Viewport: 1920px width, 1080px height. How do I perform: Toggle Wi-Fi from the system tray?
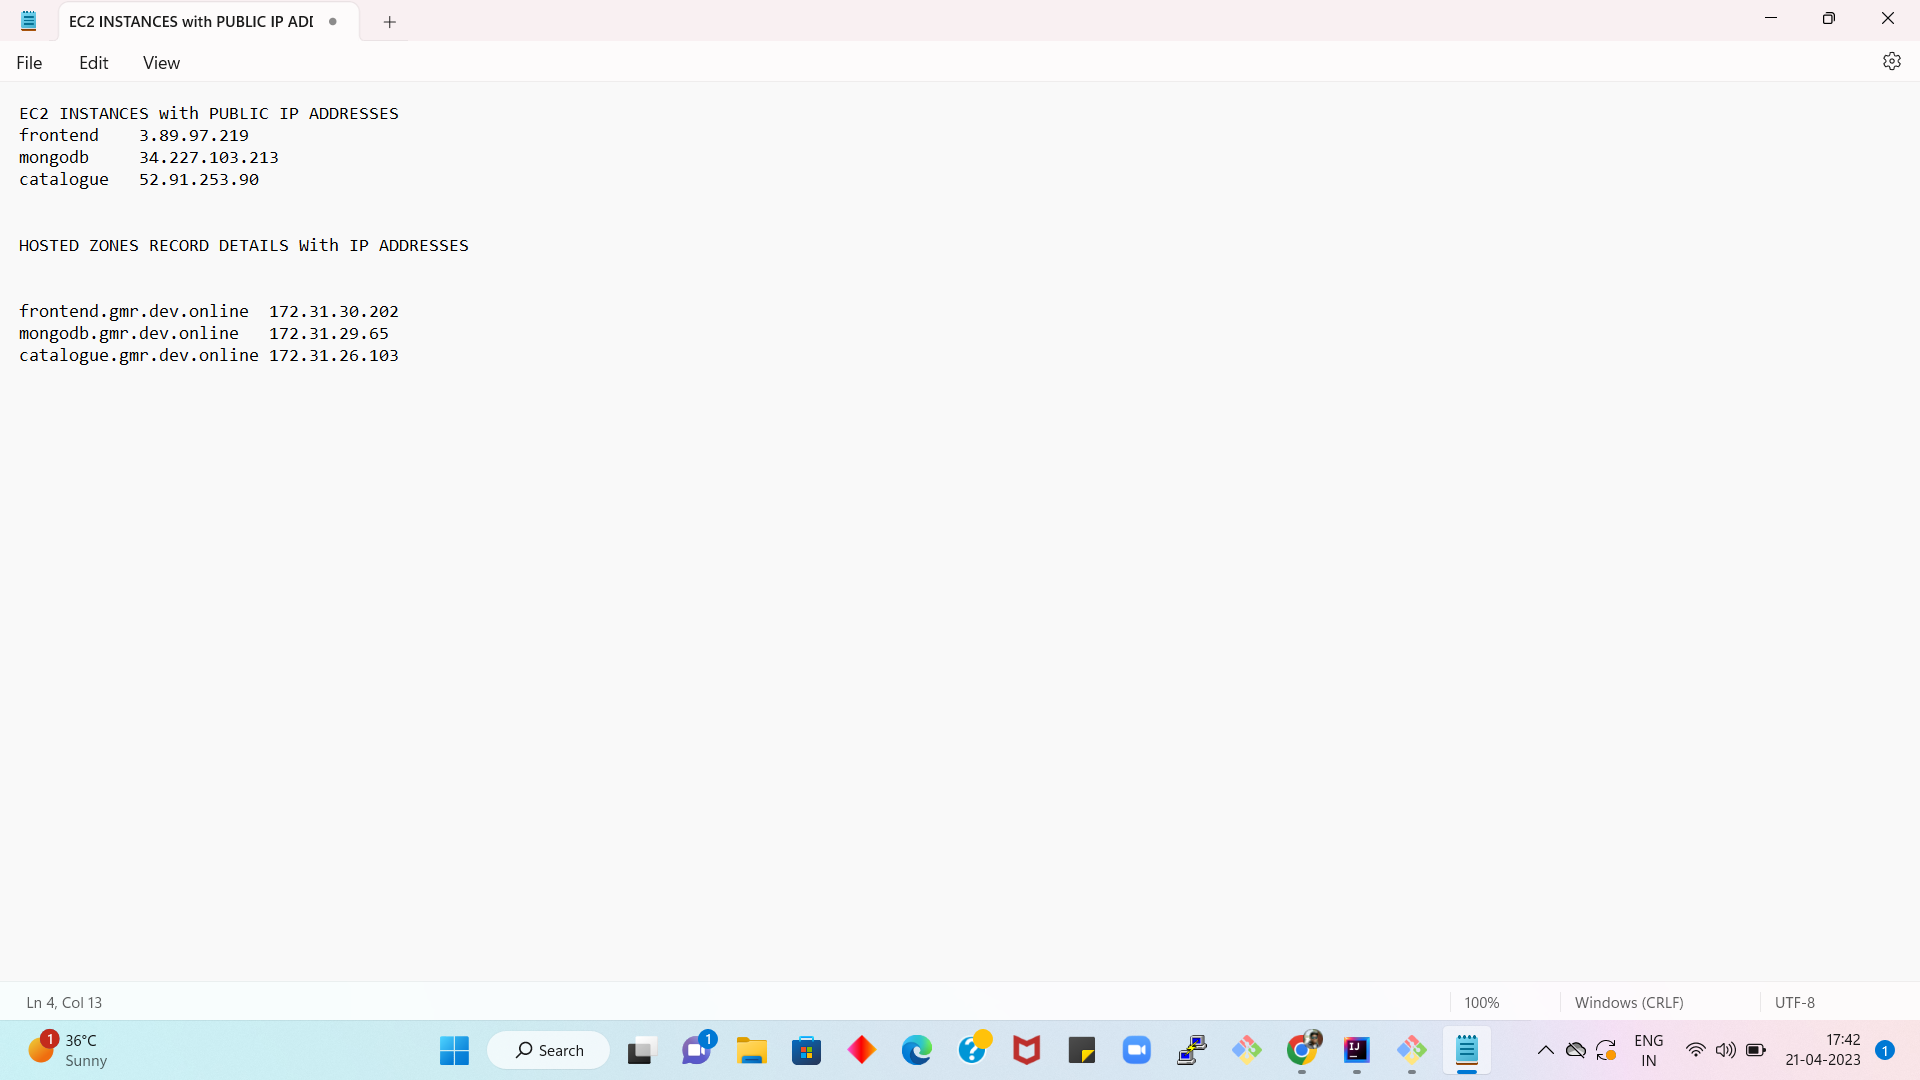pos(1696,1050)
